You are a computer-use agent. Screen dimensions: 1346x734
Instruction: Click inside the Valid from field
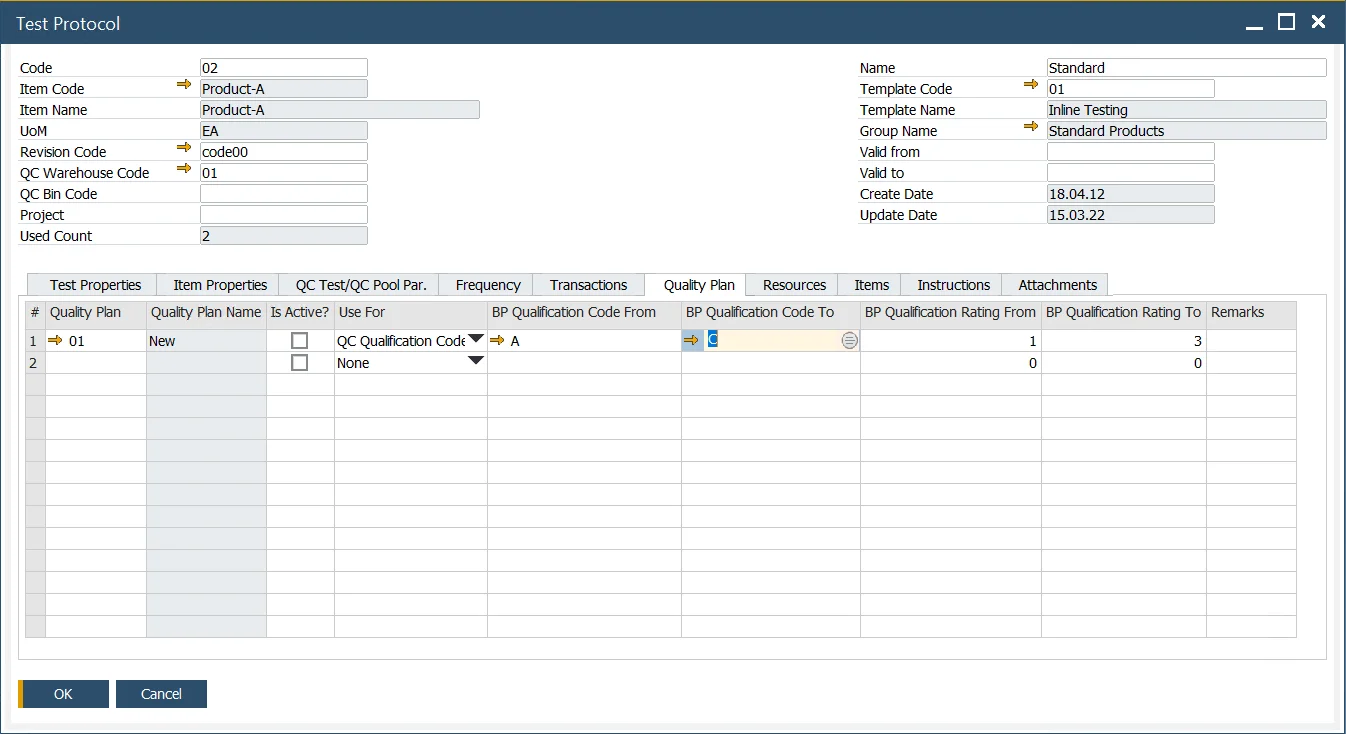coord(1130,151)
